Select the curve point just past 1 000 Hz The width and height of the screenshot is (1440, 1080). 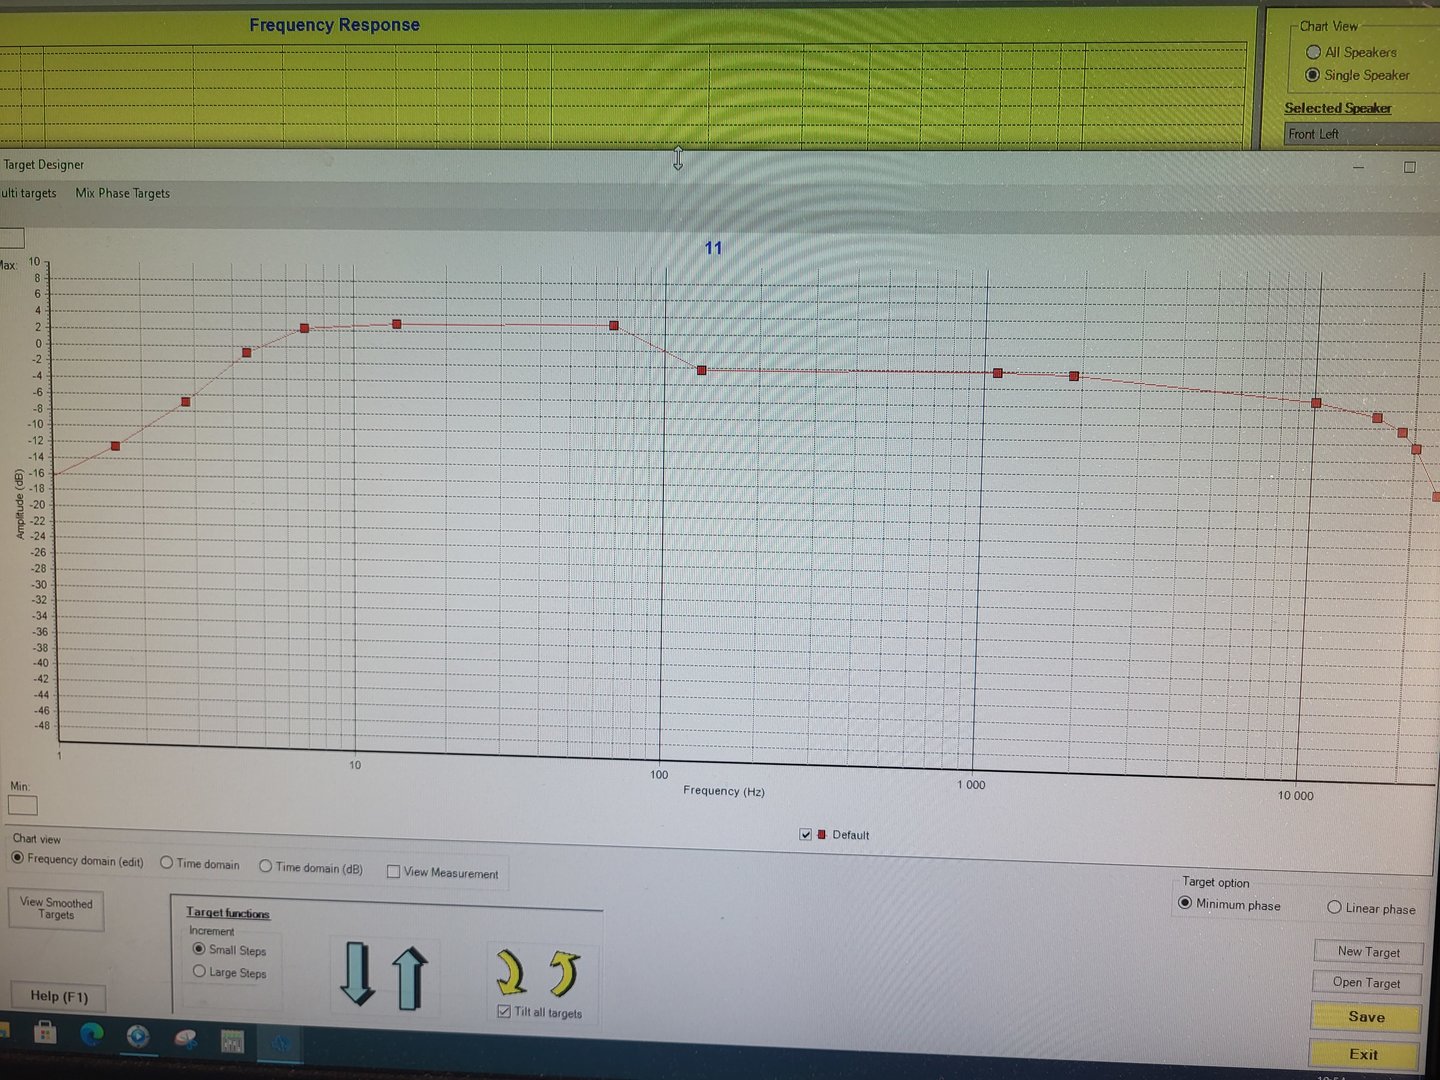coord(998,373)
